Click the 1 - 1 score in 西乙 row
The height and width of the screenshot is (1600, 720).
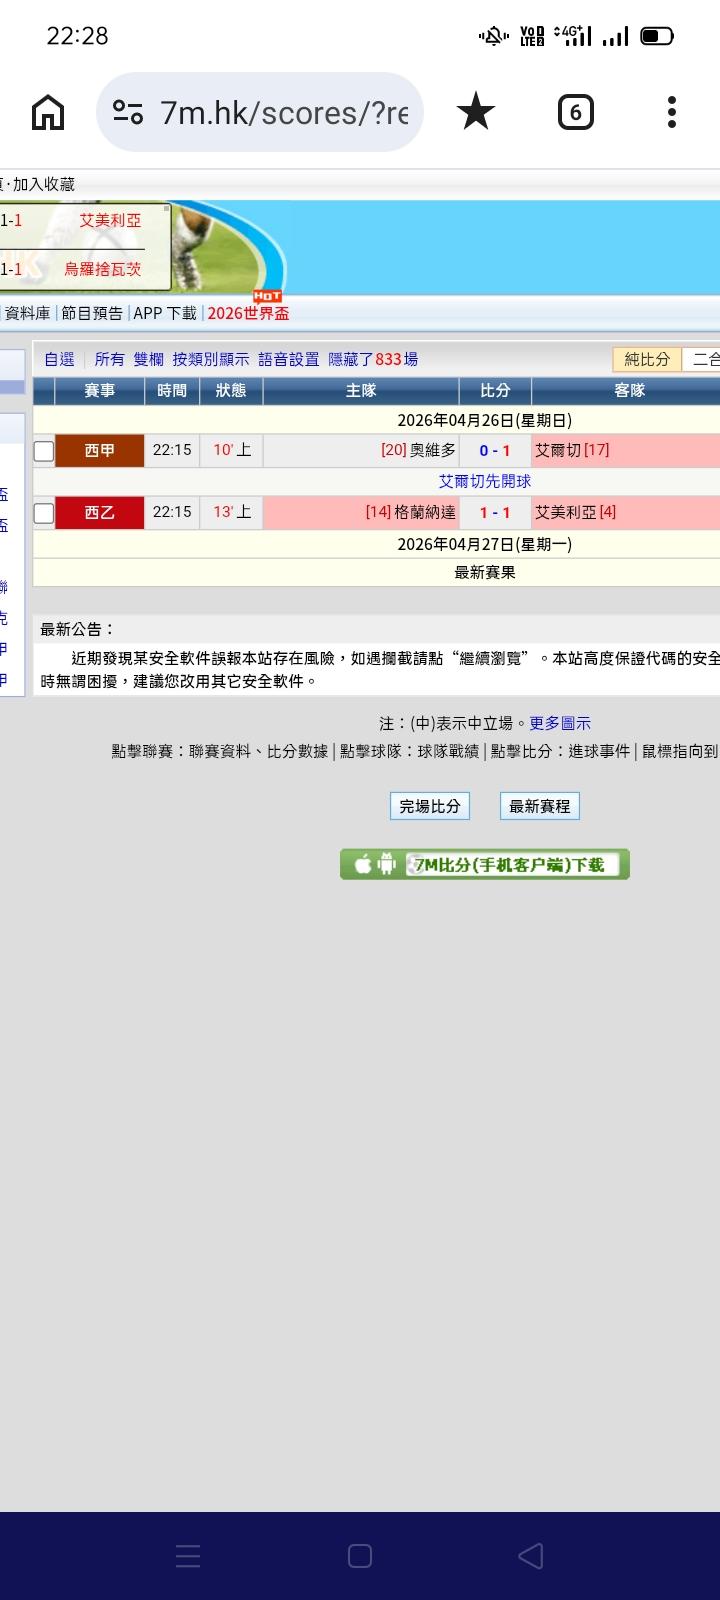(495, 513)
